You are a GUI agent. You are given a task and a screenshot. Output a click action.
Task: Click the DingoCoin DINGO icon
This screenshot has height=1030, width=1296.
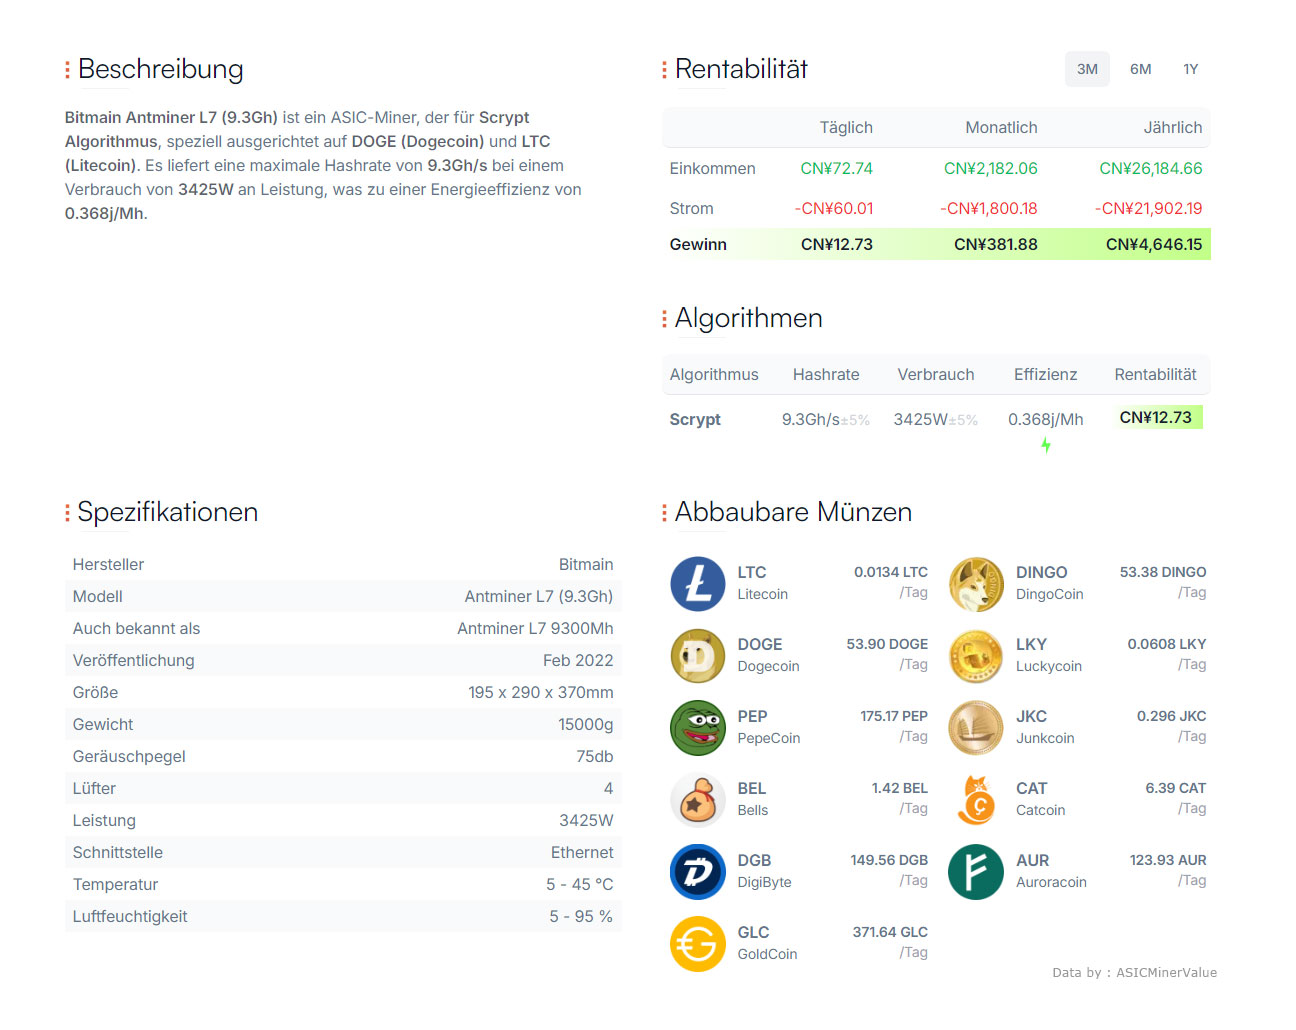pos(976,584)
